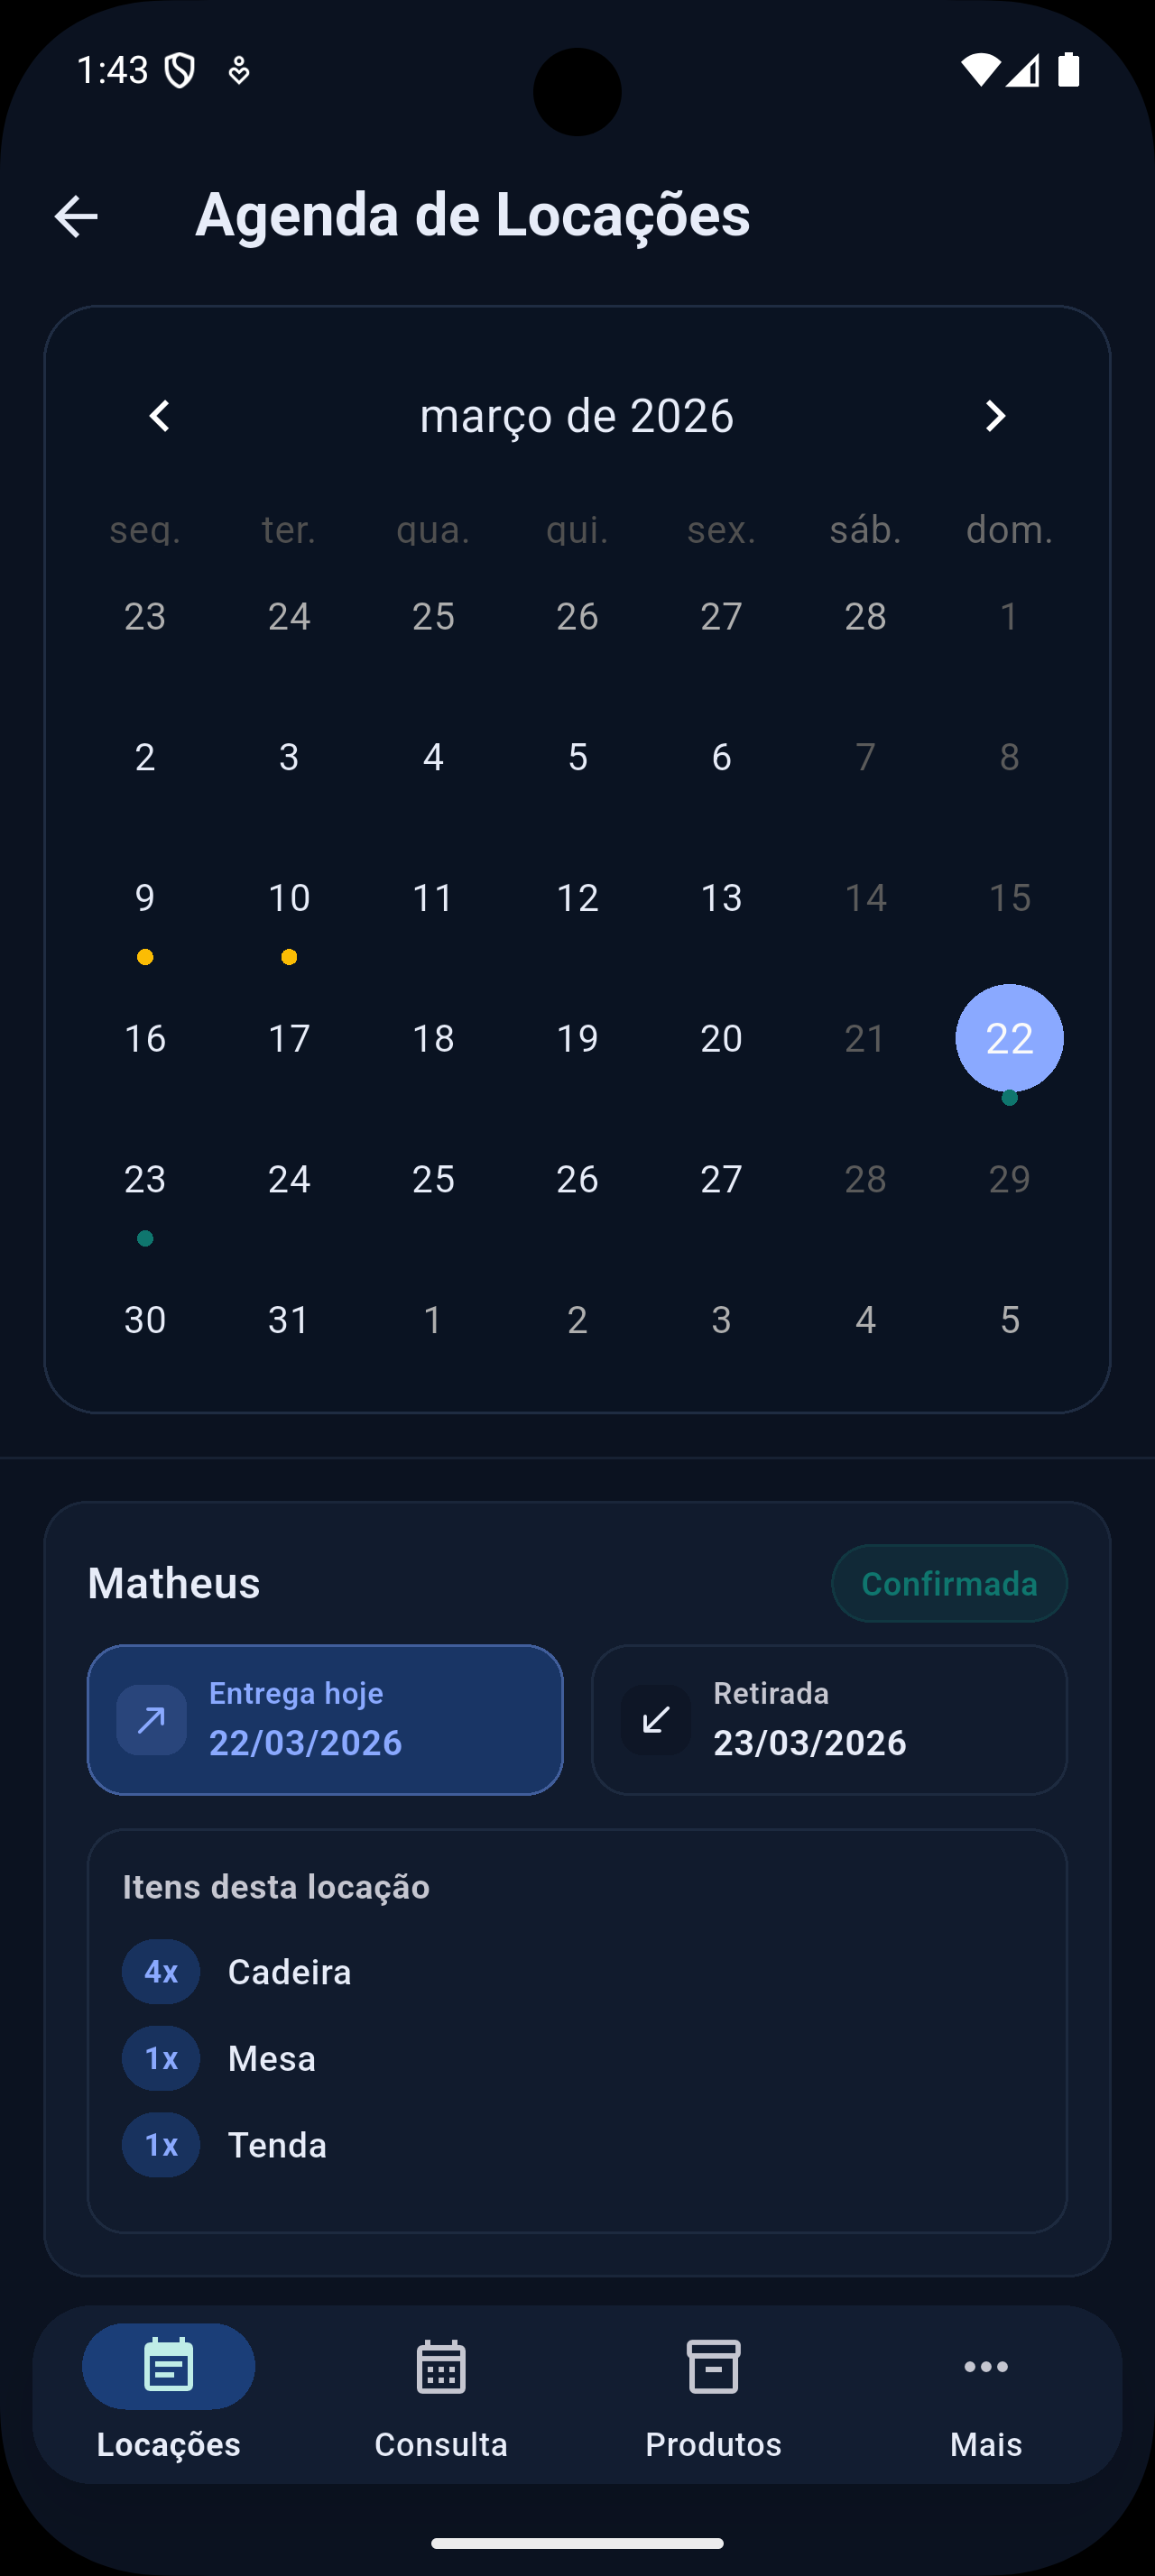Tap the Entrega outgoing arrow icon
The image size is (1155, 2576).
152,1720
